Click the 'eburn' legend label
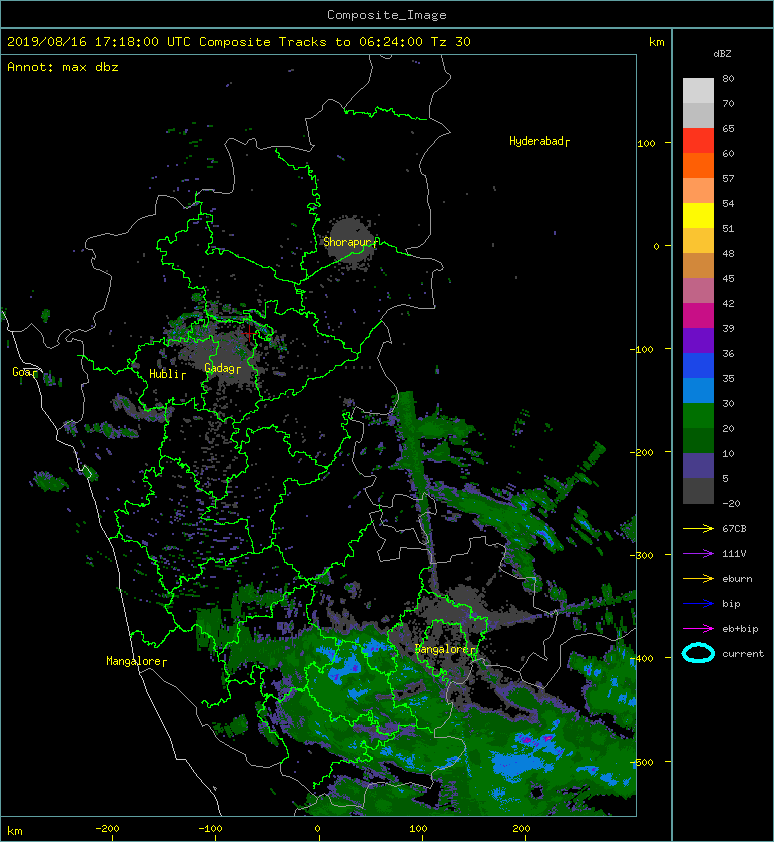The image size is (774, 842). (x=737, y=578)
